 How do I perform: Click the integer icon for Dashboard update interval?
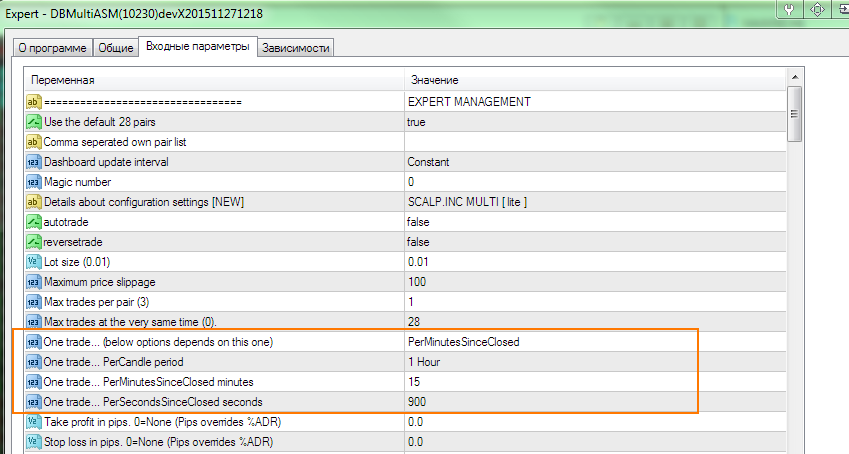pyautogui.click(x=34, y=162)
